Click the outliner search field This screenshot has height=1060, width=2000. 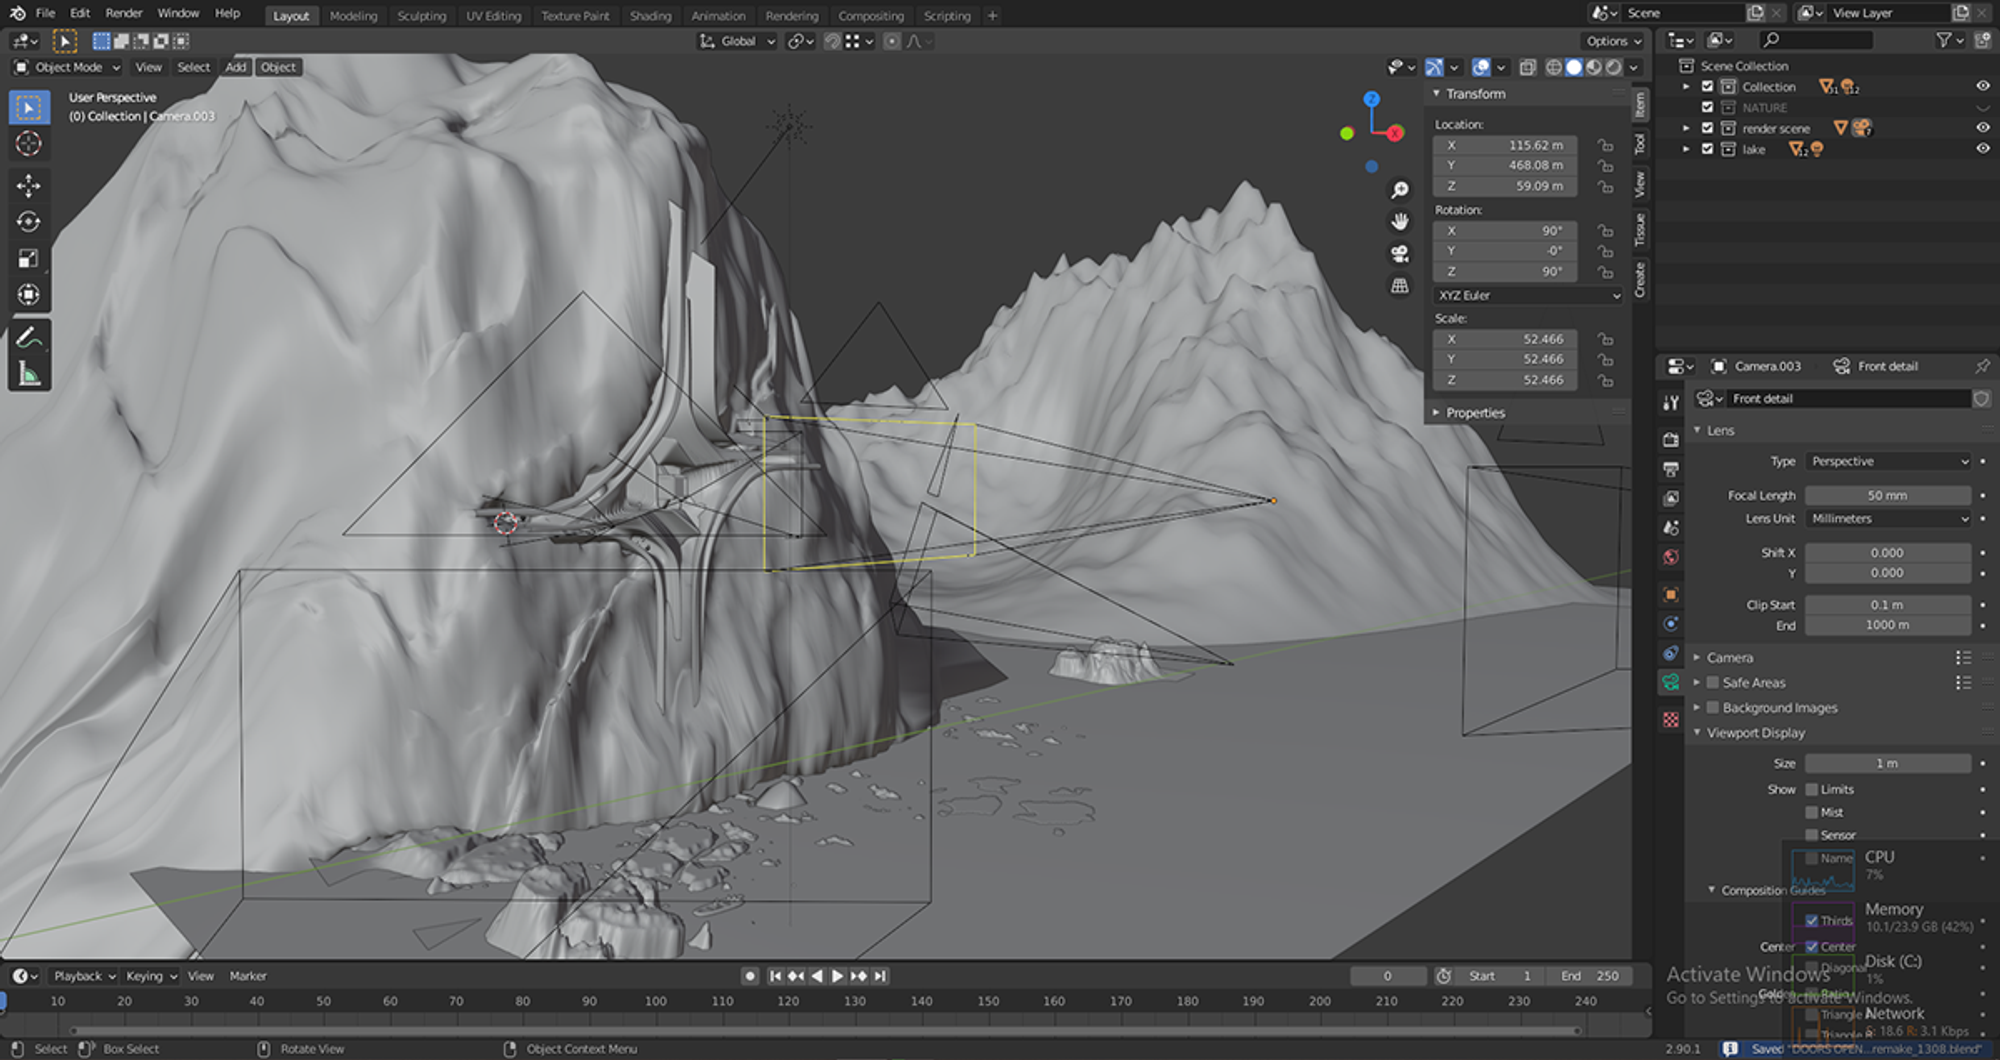tap(1816, 40)
